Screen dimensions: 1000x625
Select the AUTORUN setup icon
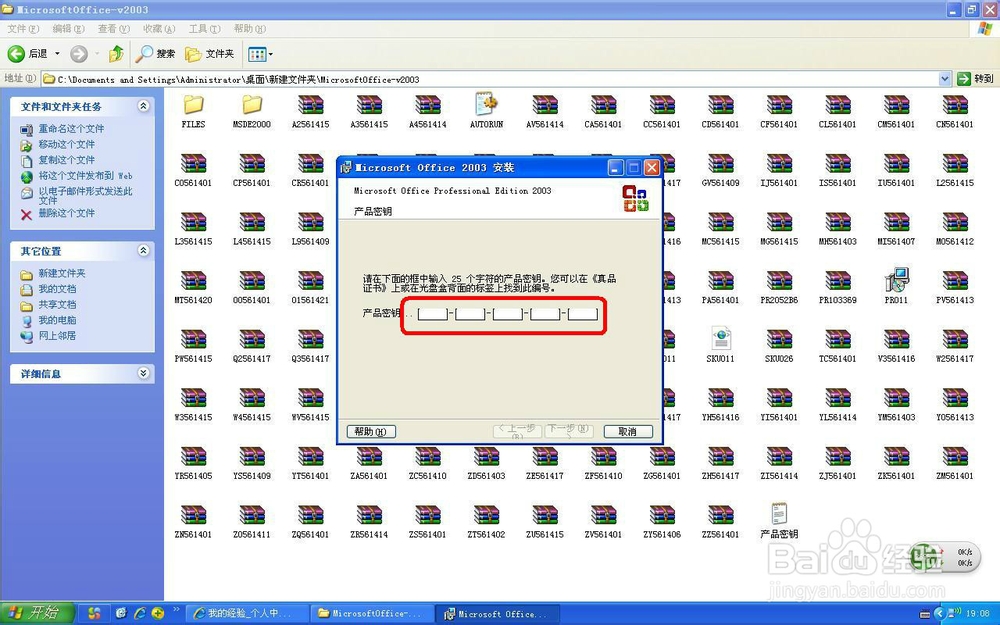[486, 105]
